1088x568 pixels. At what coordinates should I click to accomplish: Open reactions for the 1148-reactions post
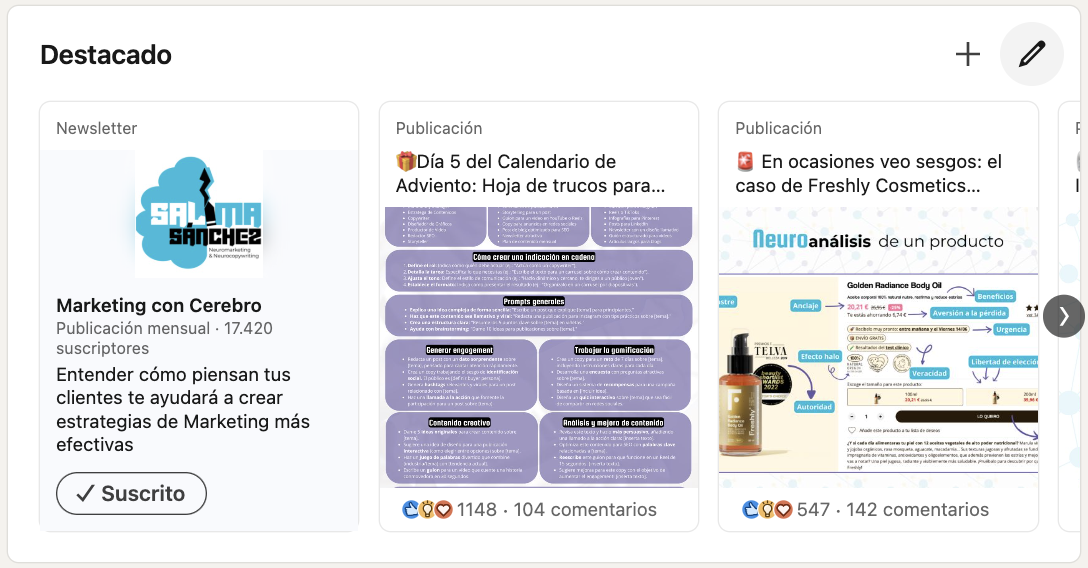coord(449,510)
